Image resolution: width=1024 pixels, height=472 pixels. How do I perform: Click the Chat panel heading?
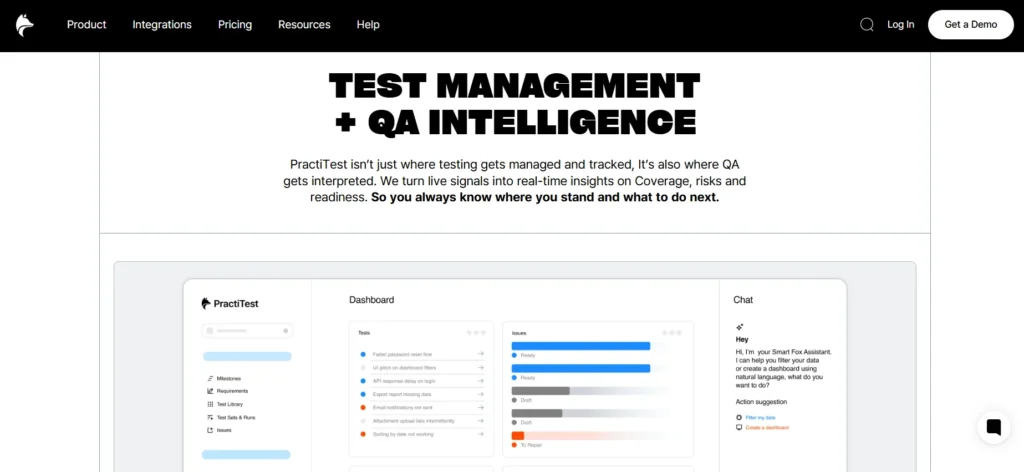(743, 300)
